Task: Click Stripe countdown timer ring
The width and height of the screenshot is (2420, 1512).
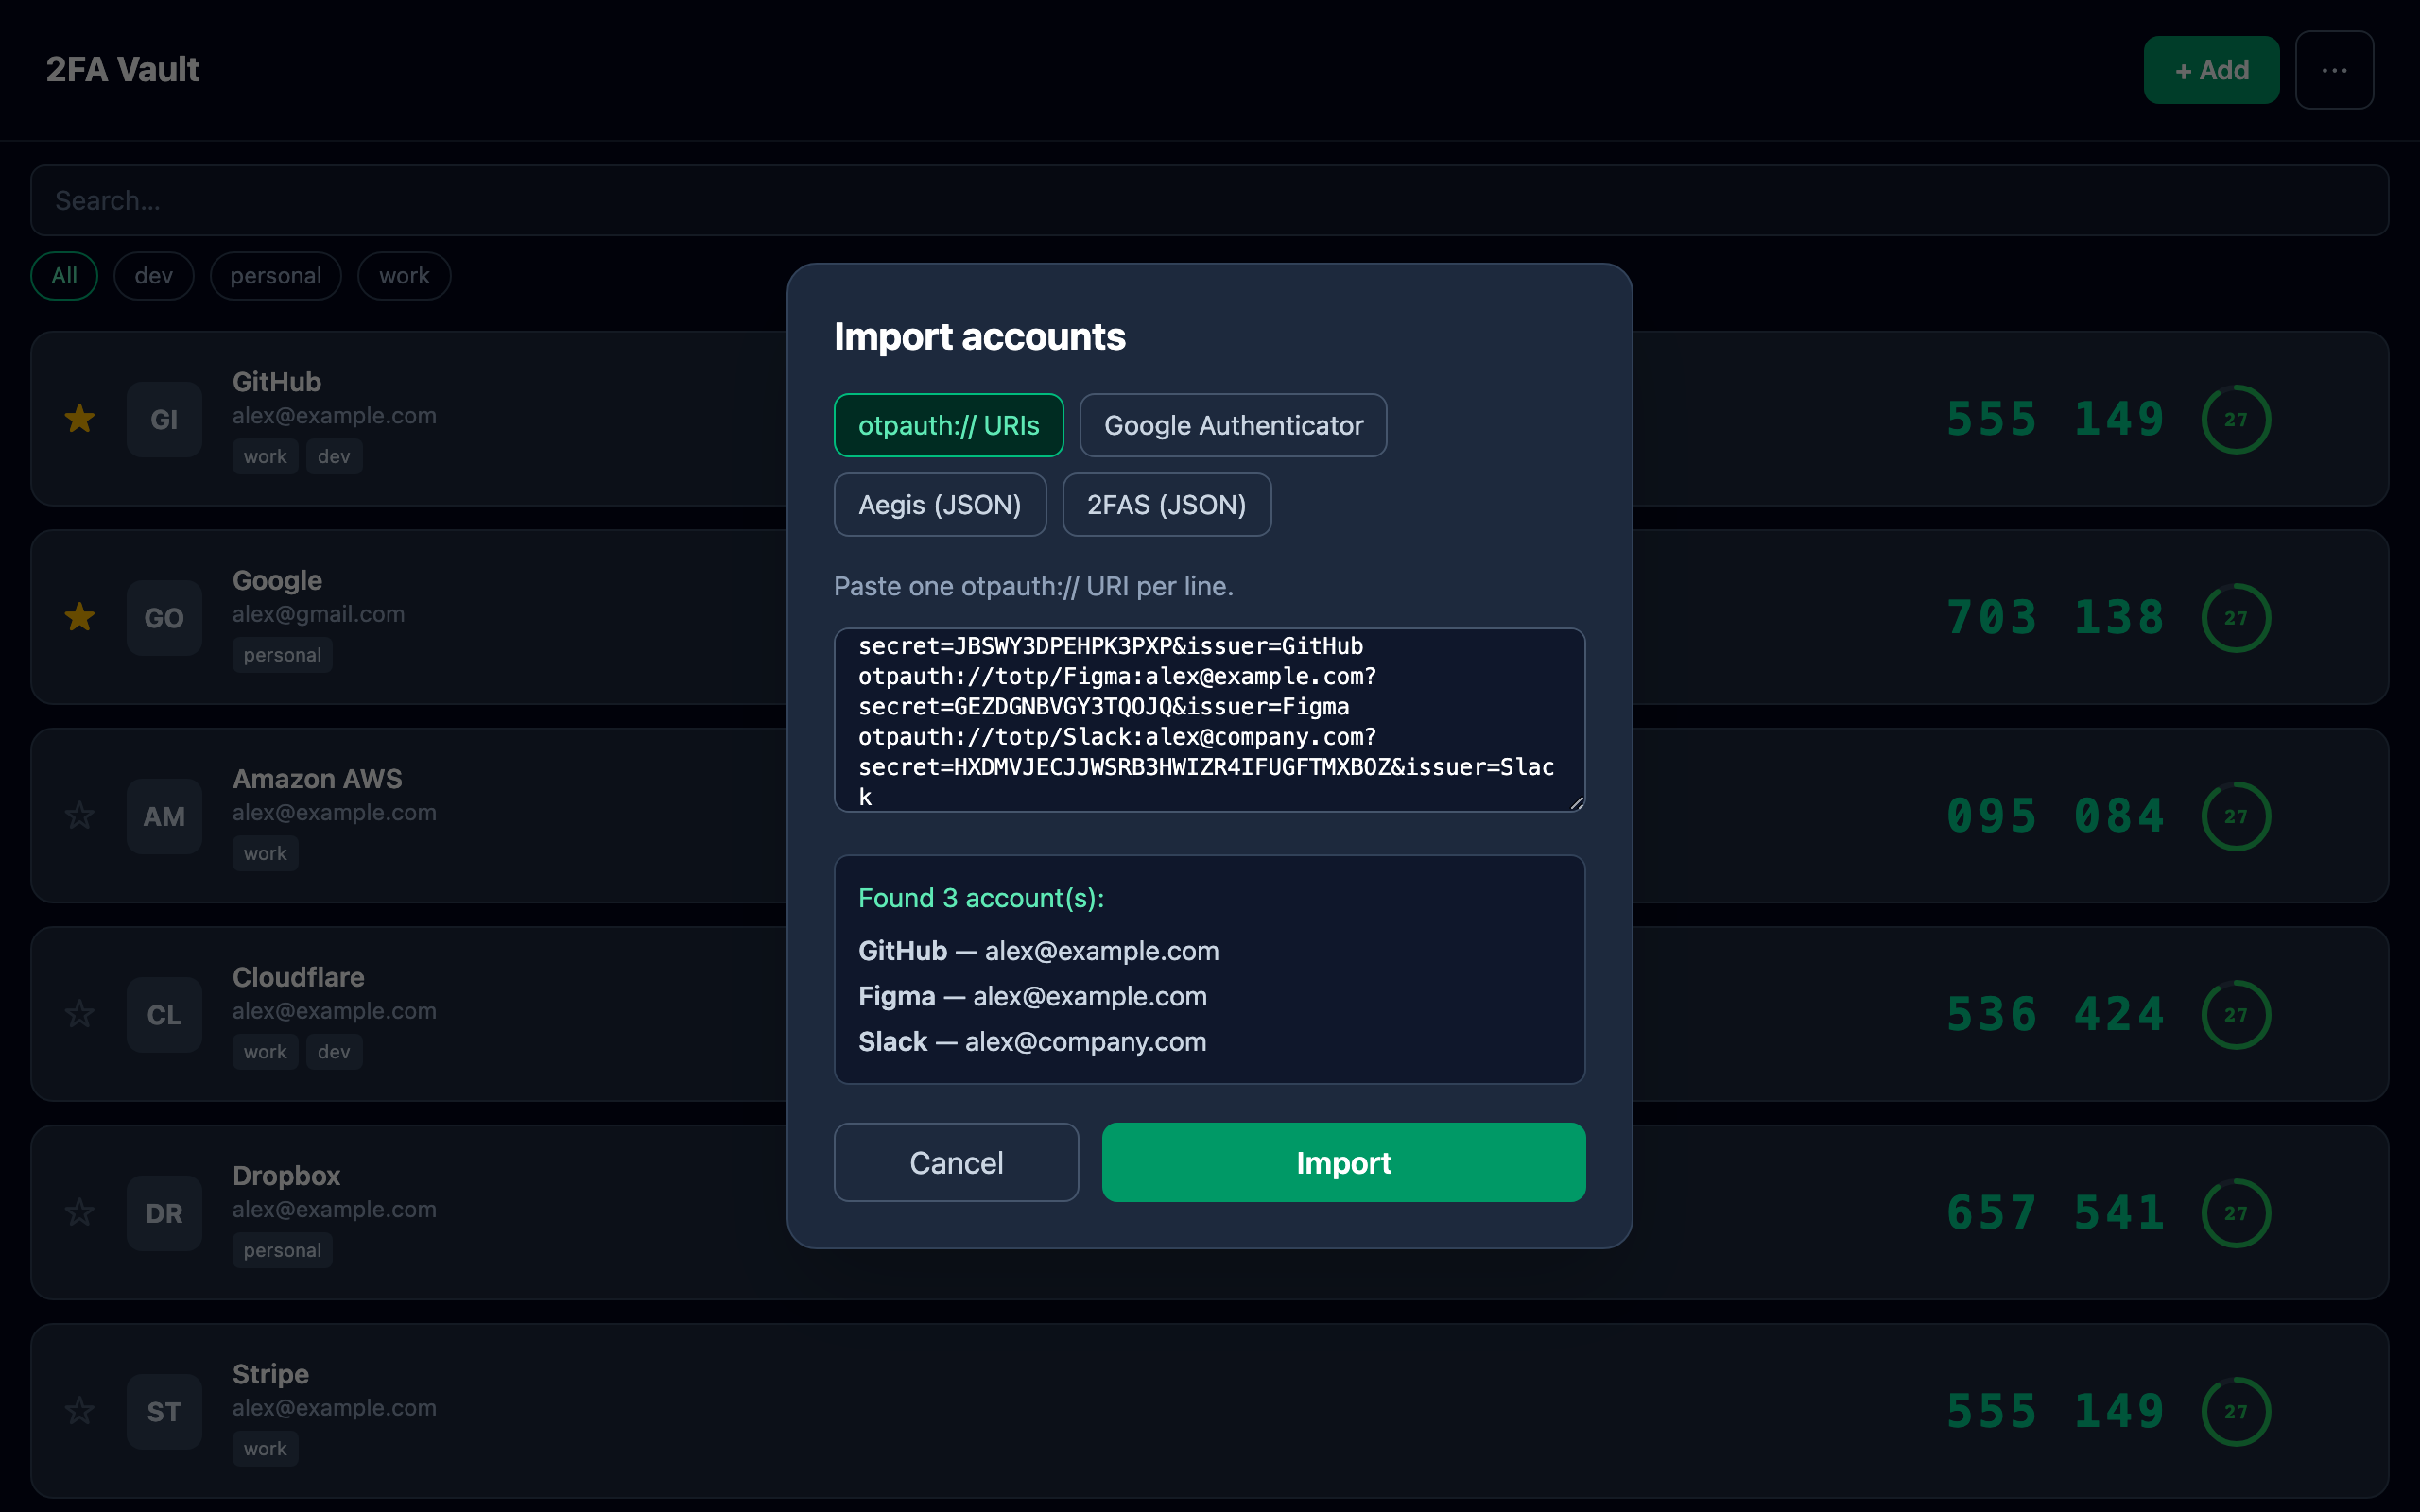Action: click(2236, 1411)
